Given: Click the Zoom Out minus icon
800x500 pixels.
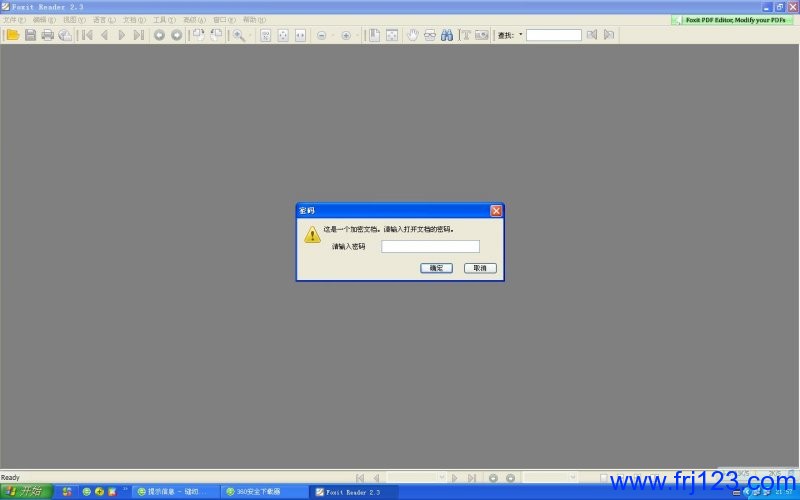Looking at the screenshot, I should 321,35.
